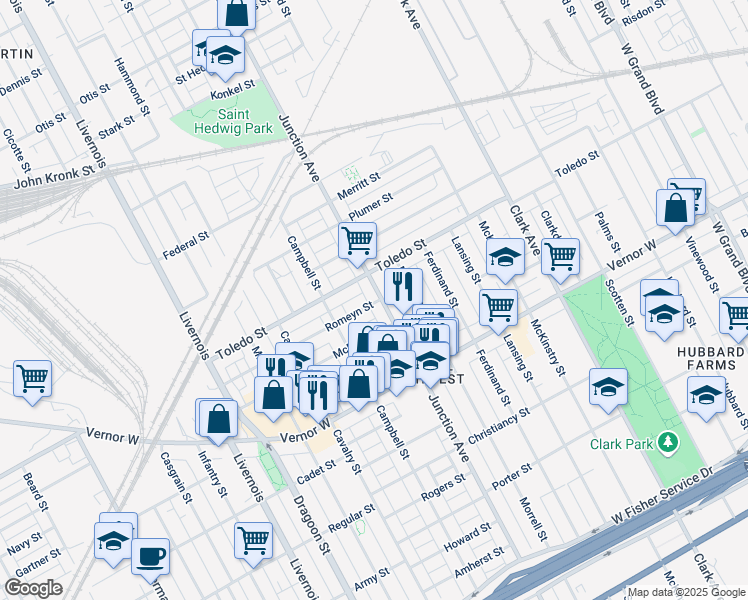Click the Howard St label
The image size is (748, 600).
[467, 537]
